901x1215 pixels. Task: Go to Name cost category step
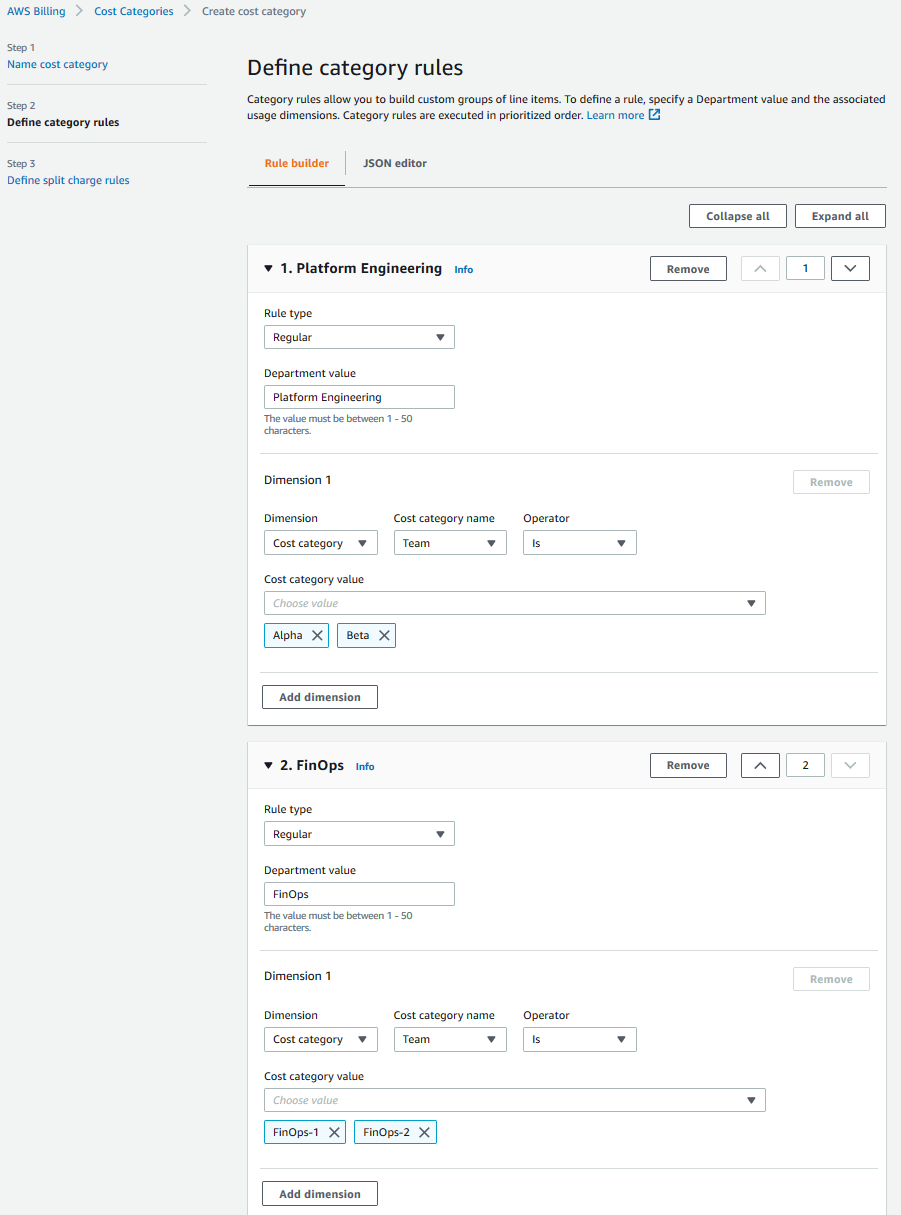click(57, 64)
